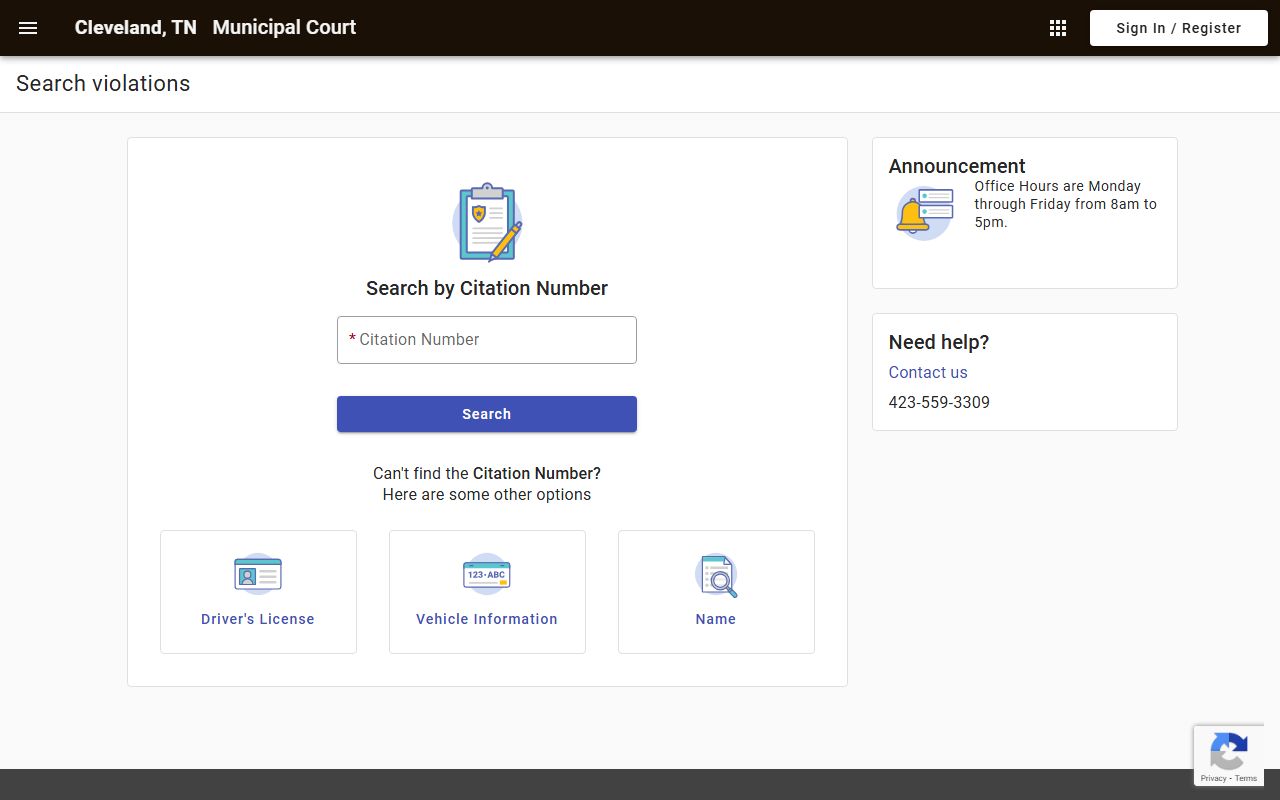Screen dimensions: 1280x800
Task: Choose the Vehicle Information text label
Action: [487, 619]
